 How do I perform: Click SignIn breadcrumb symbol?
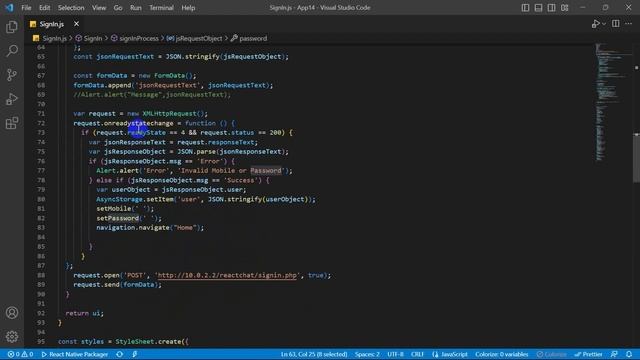pos(93,38)
